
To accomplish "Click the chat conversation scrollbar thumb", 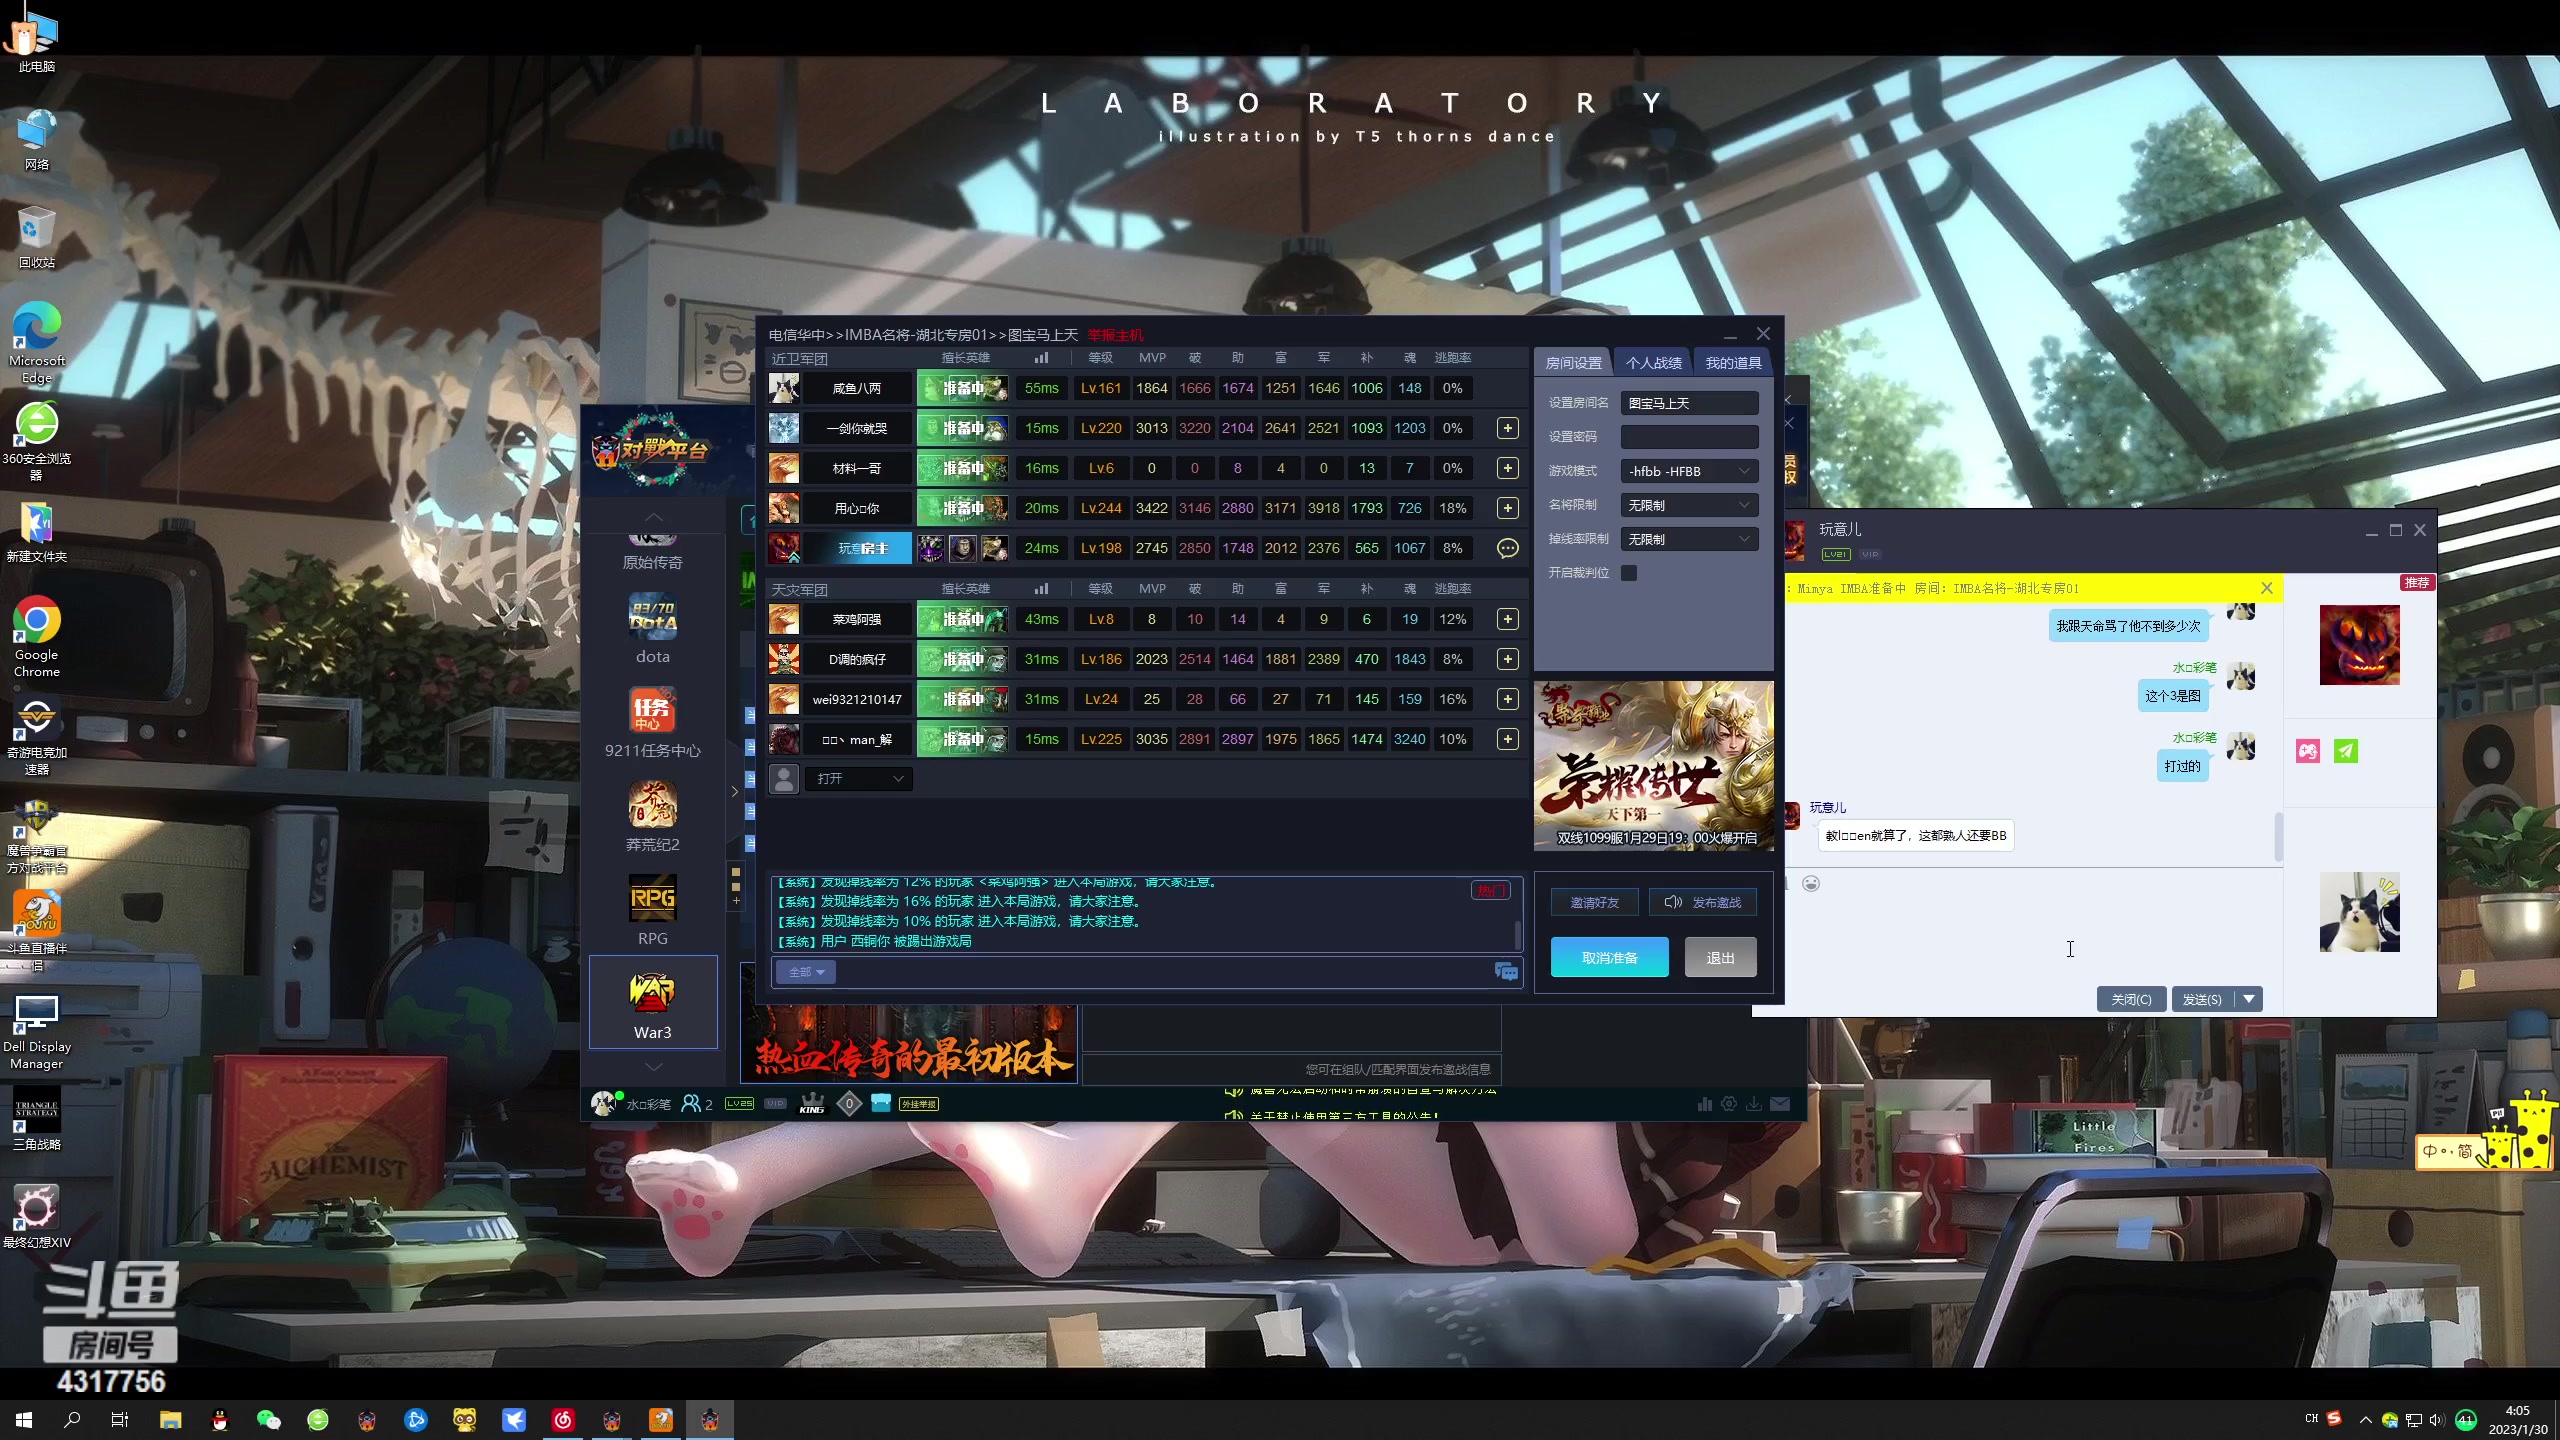I will pos(2279,837).
